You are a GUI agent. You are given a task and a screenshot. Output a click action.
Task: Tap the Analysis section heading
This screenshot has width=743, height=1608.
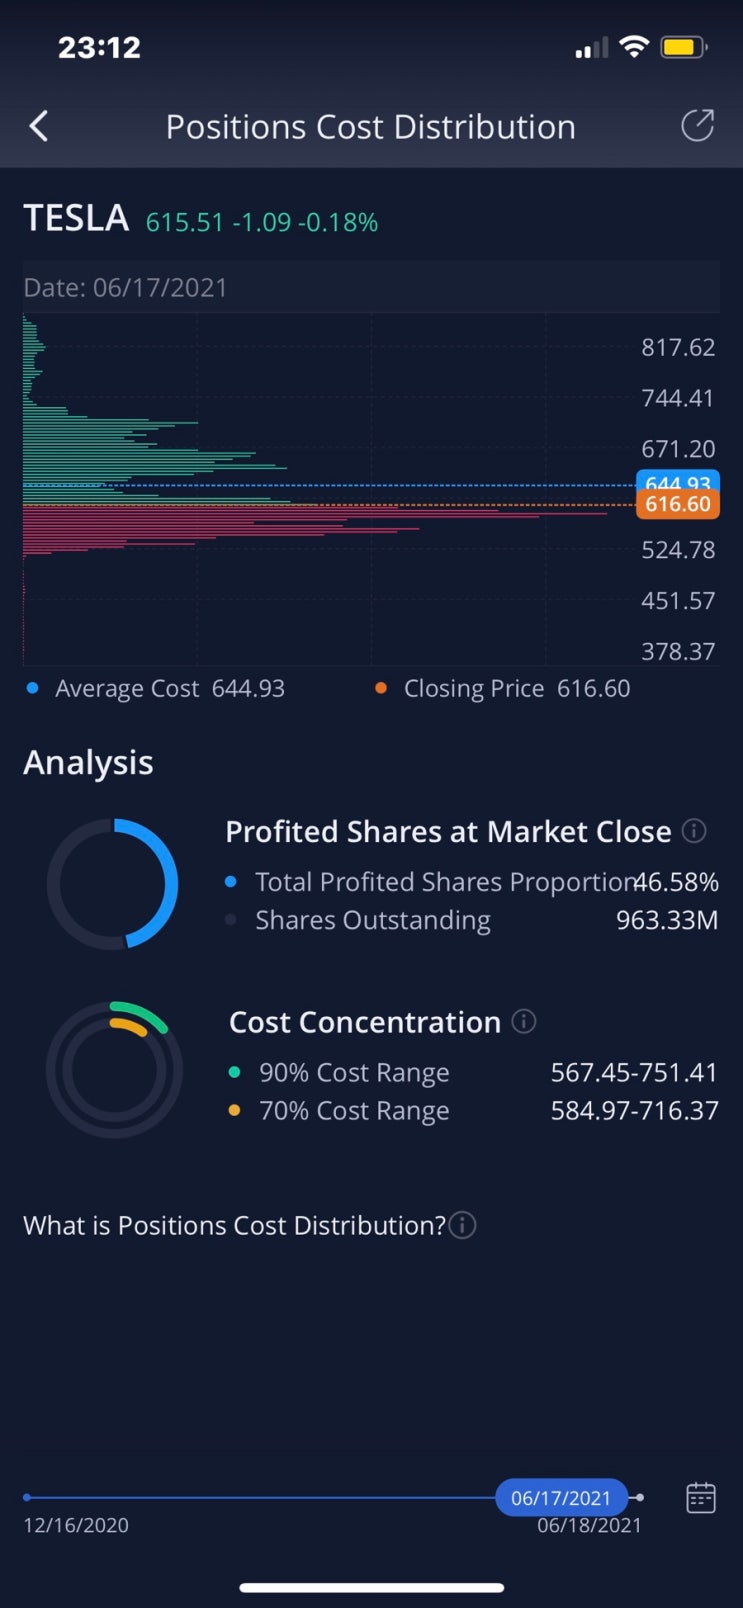88,762
